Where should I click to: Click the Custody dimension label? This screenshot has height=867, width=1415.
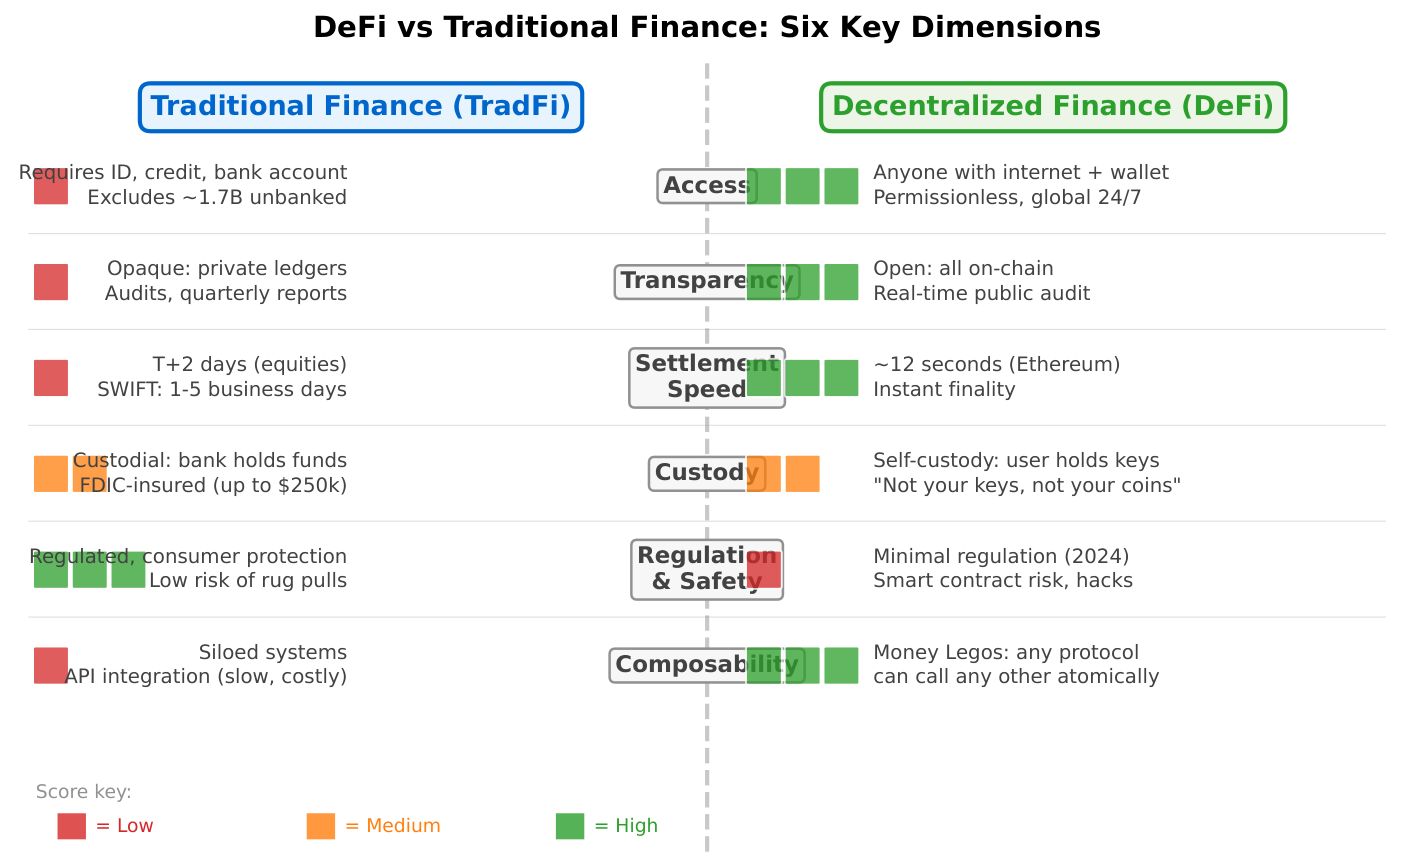pyautogui.click(x=706, y=473)
